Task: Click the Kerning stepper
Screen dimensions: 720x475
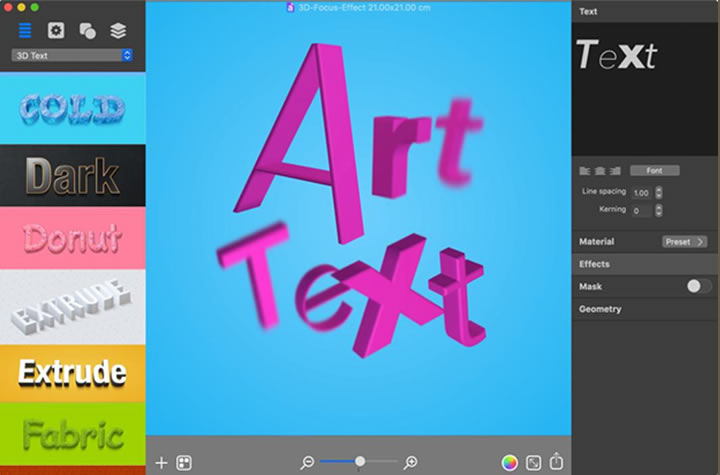Action: click(659, 210)
